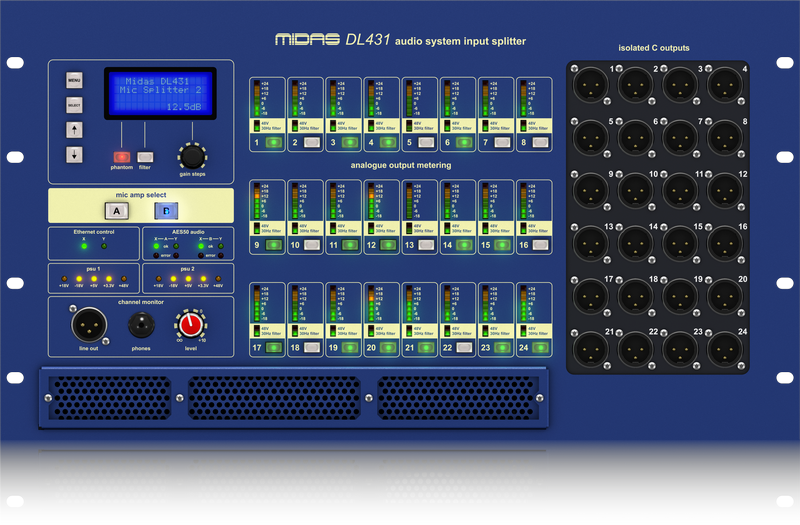Screen dimensions: 800x525
Task: Click the channel 4 level meter
Action: click(371, 98)
